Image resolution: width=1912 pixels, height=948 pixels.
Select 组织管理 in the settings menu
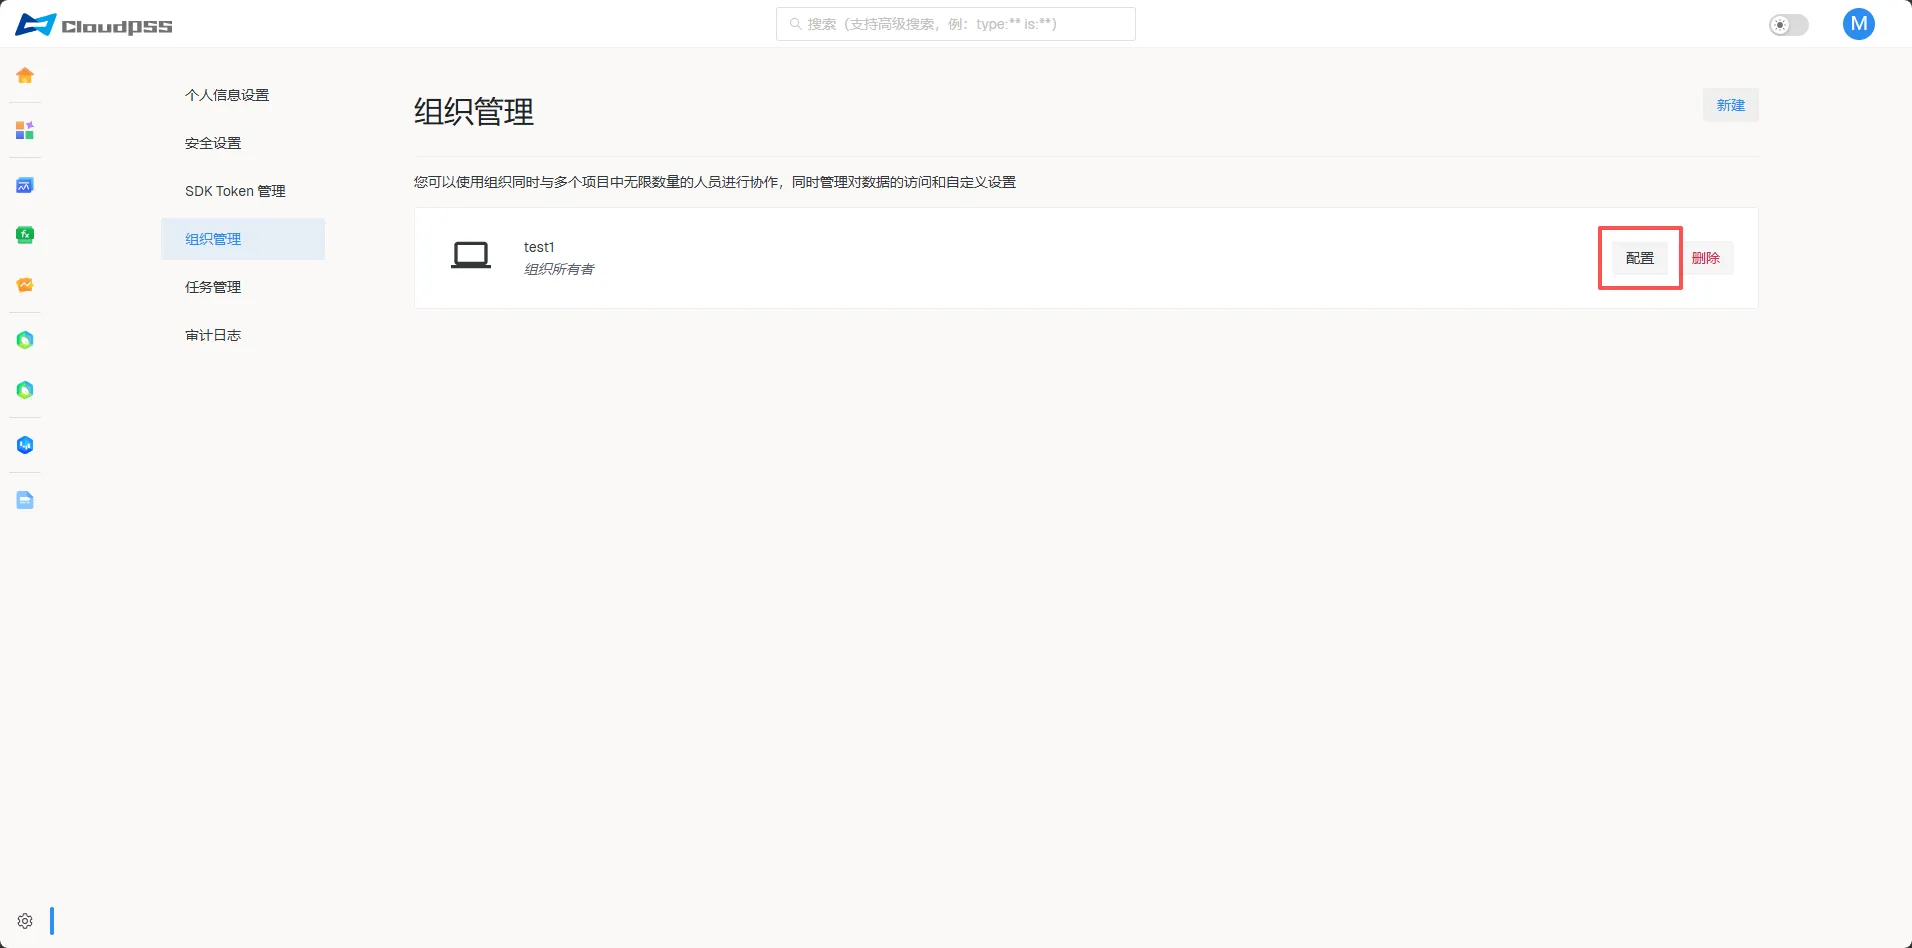[243, 239]
